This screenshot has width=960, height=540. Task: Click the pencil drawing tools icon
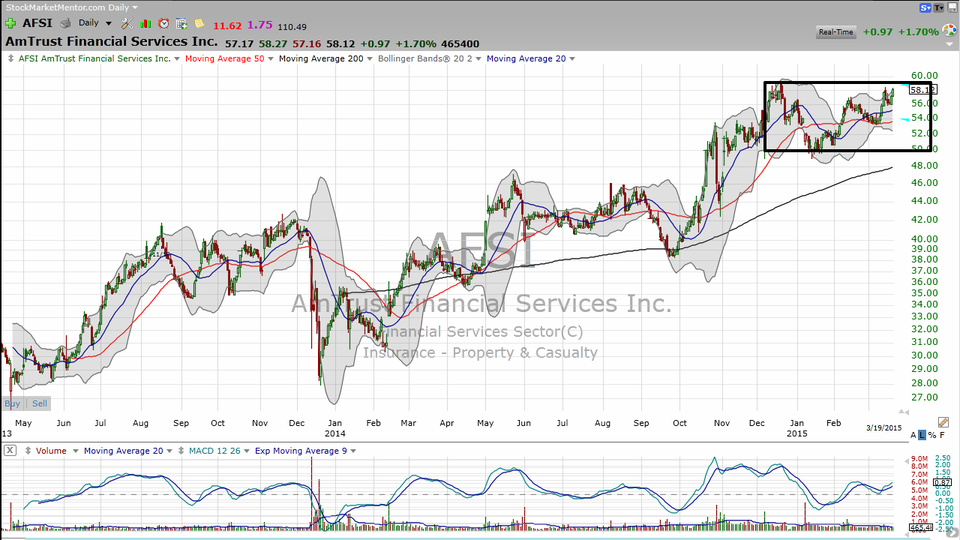(943, 422)
